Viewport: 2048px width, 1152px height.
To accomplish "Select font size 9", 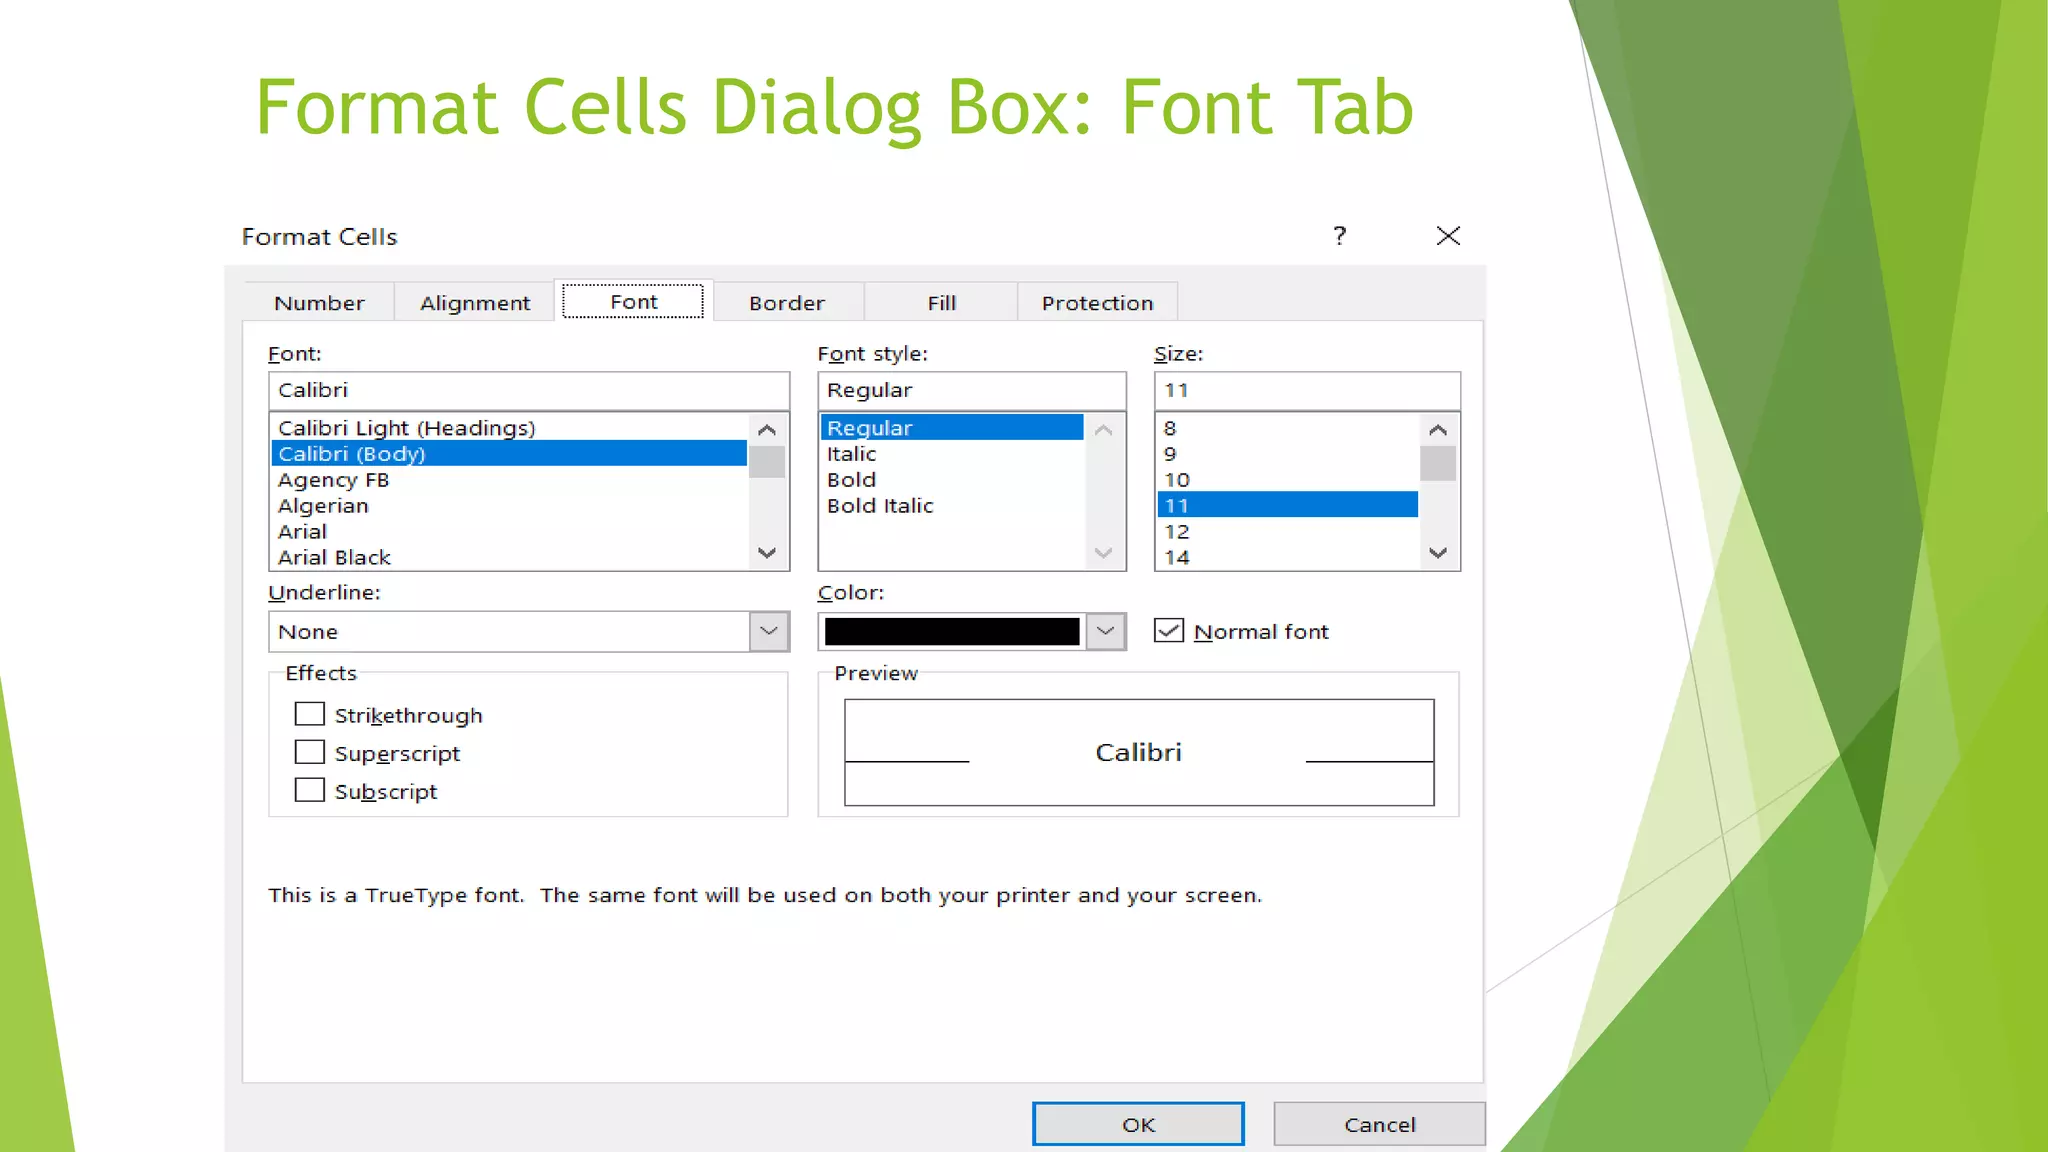I will (x=1288, y=454).
